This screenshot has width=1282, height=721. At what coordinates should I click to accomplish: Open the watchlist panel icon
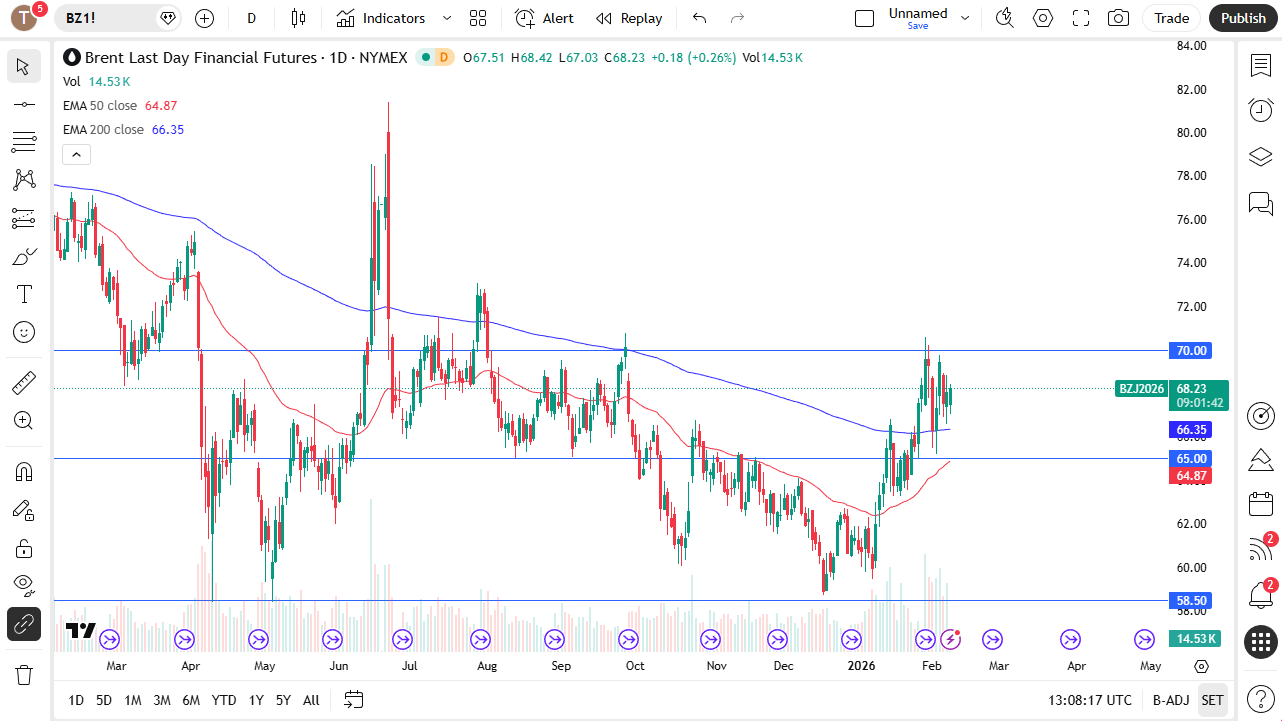[1261, 66]
